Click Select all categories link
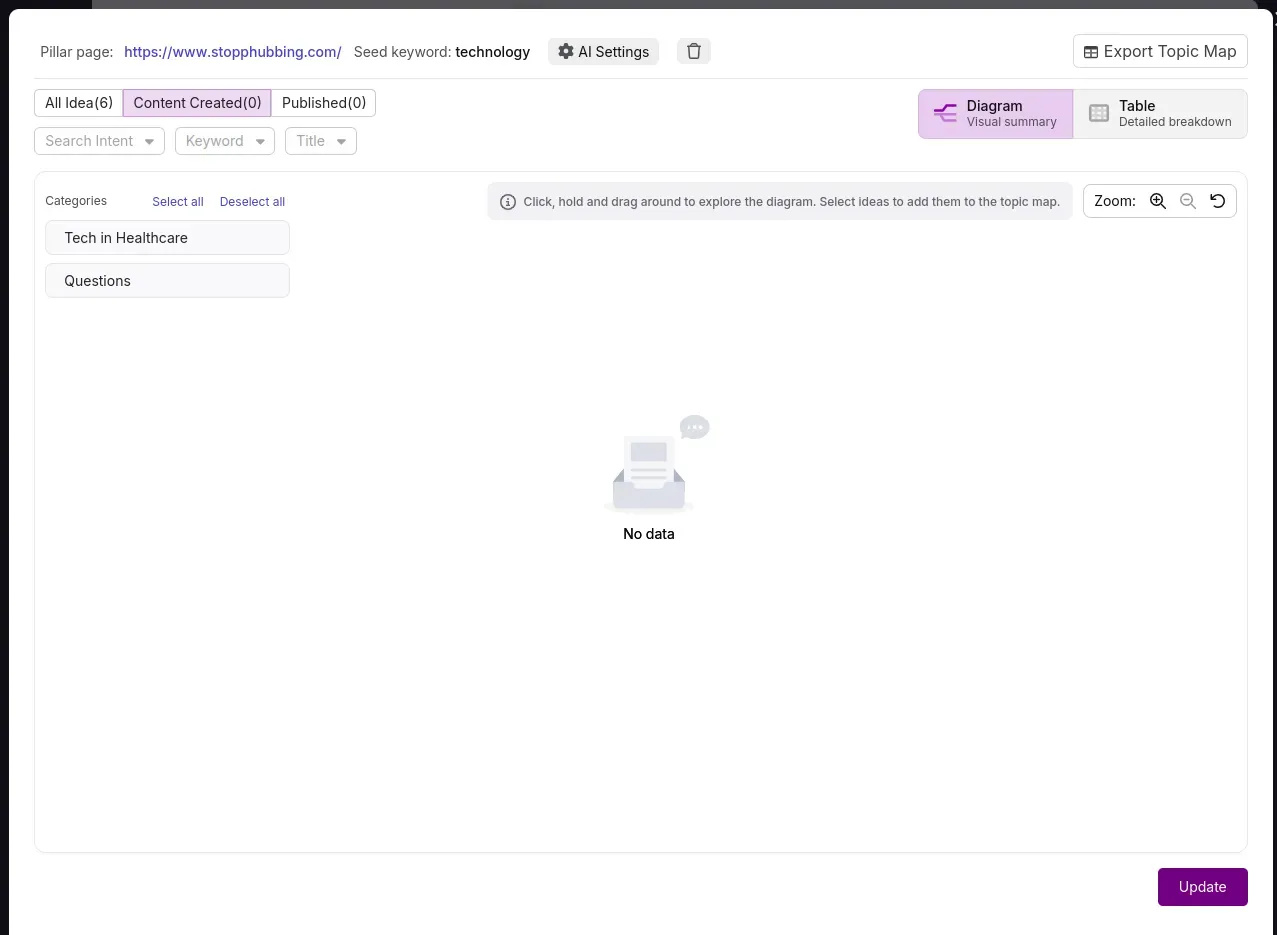 tap(178, 202)
